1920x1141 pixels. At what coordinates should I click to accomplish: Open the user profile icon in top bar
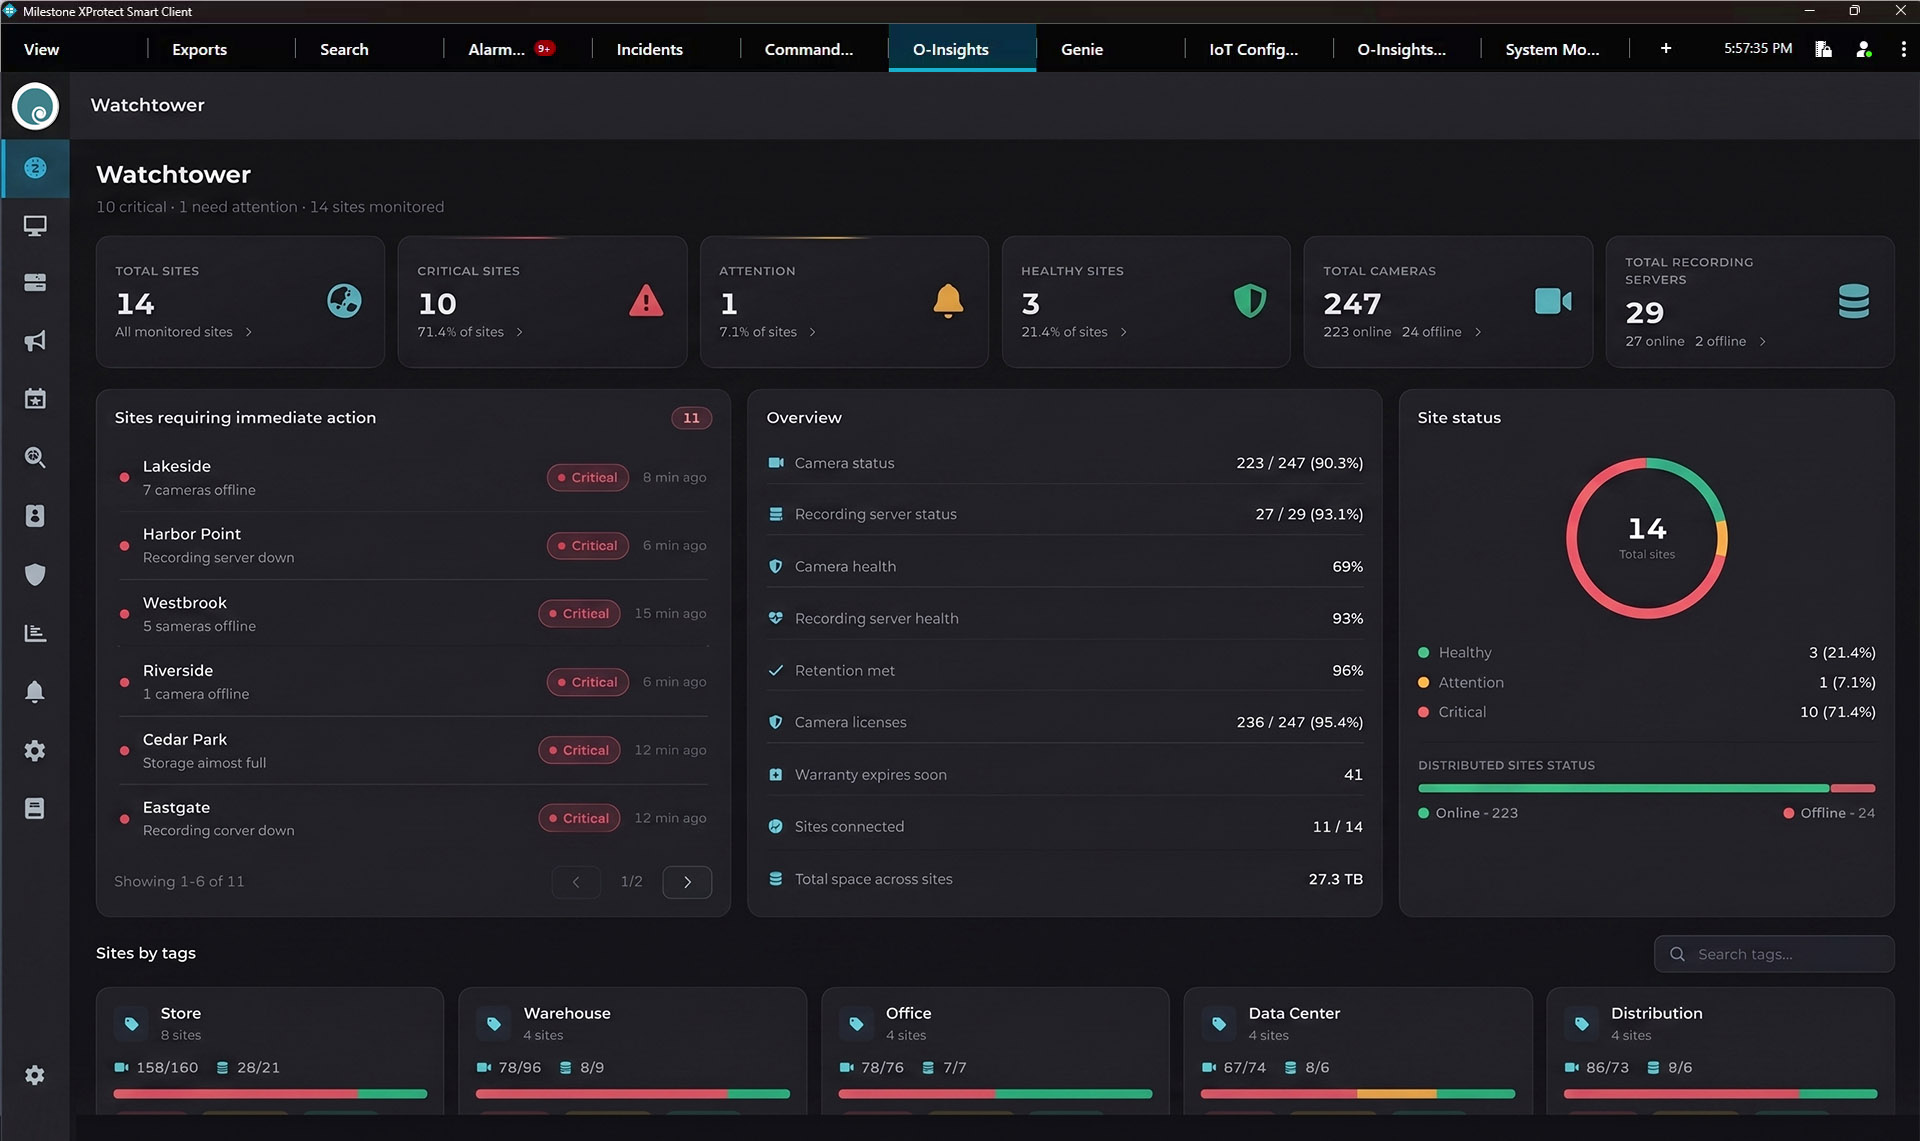1864,49
